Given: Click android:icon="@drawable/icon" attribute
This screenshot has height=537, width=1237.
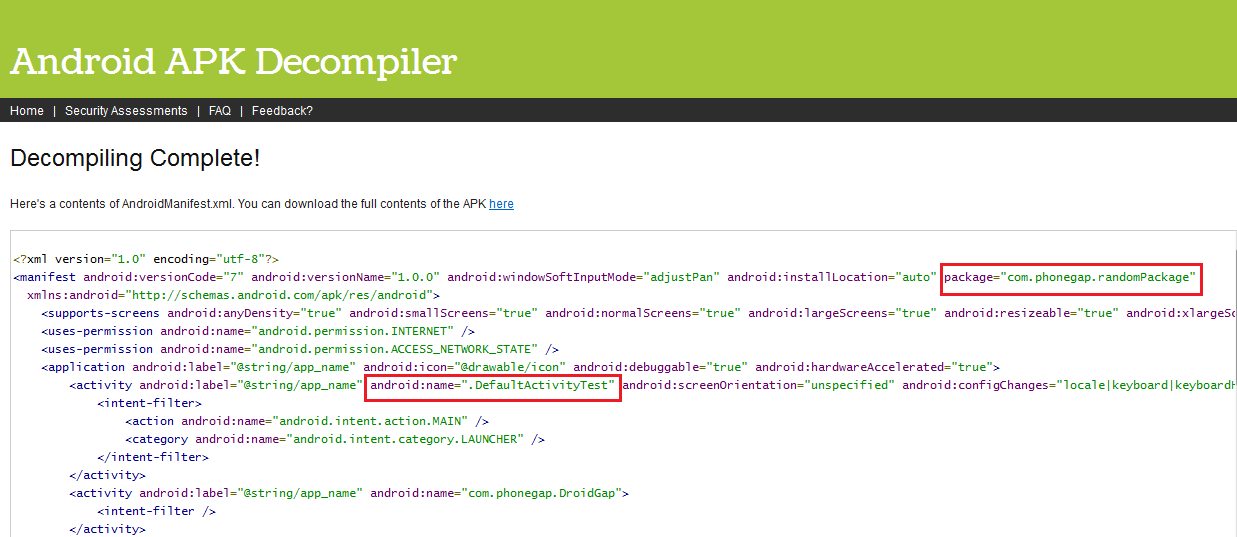Looking at the screenshot, I should (464, 367).
